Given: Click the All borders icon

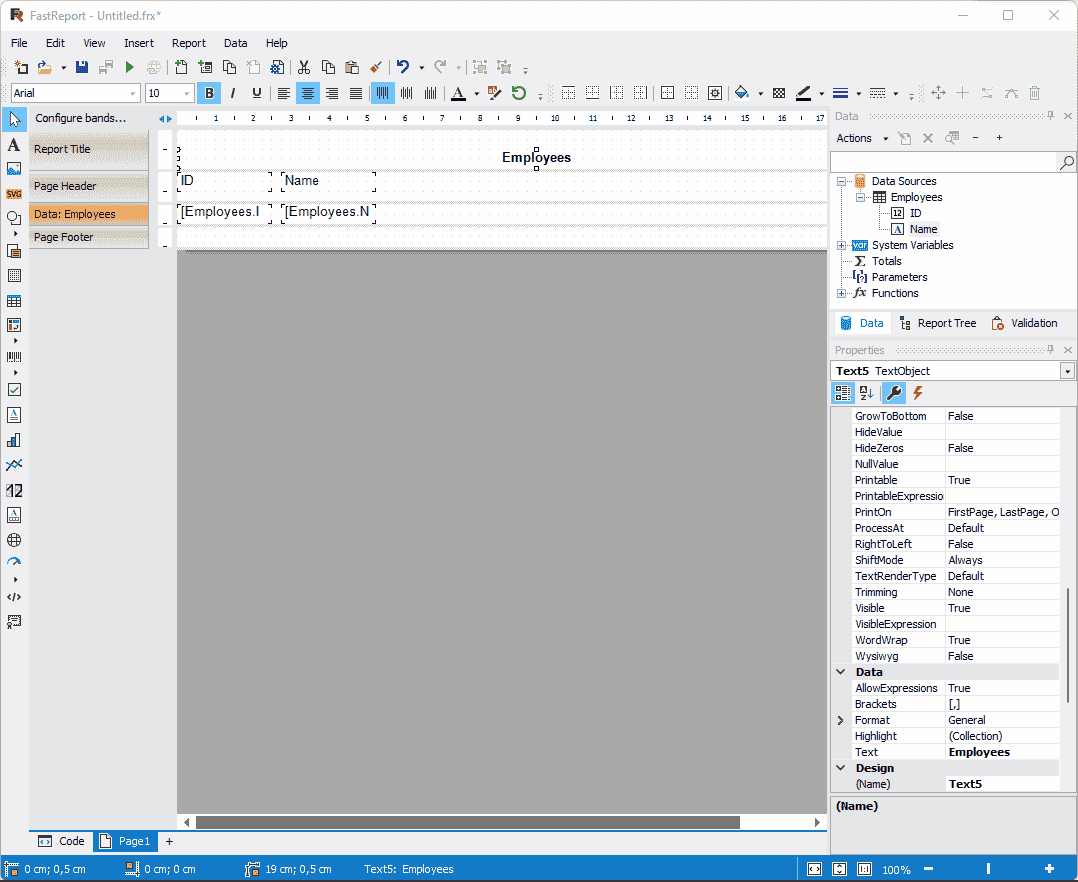Looking at the screenshot, I should [668, 93].
